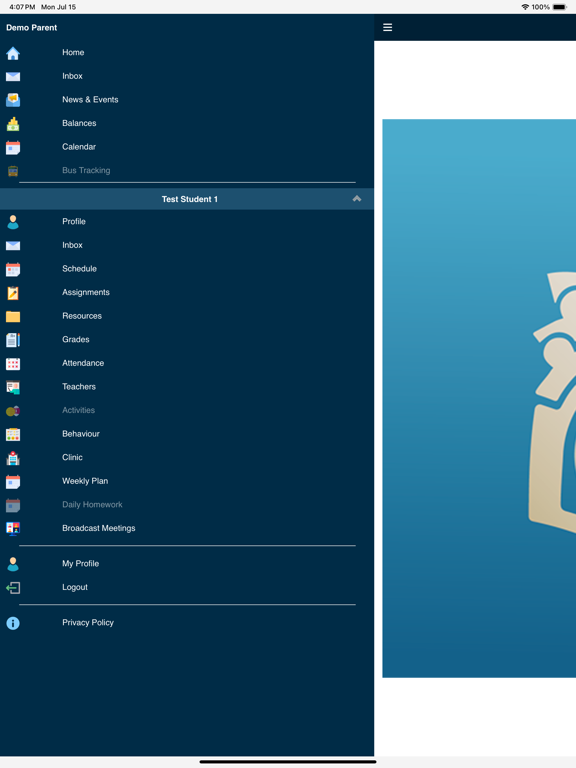Open Behaviour label
This screenshot has height=768, width=576.
81,433
